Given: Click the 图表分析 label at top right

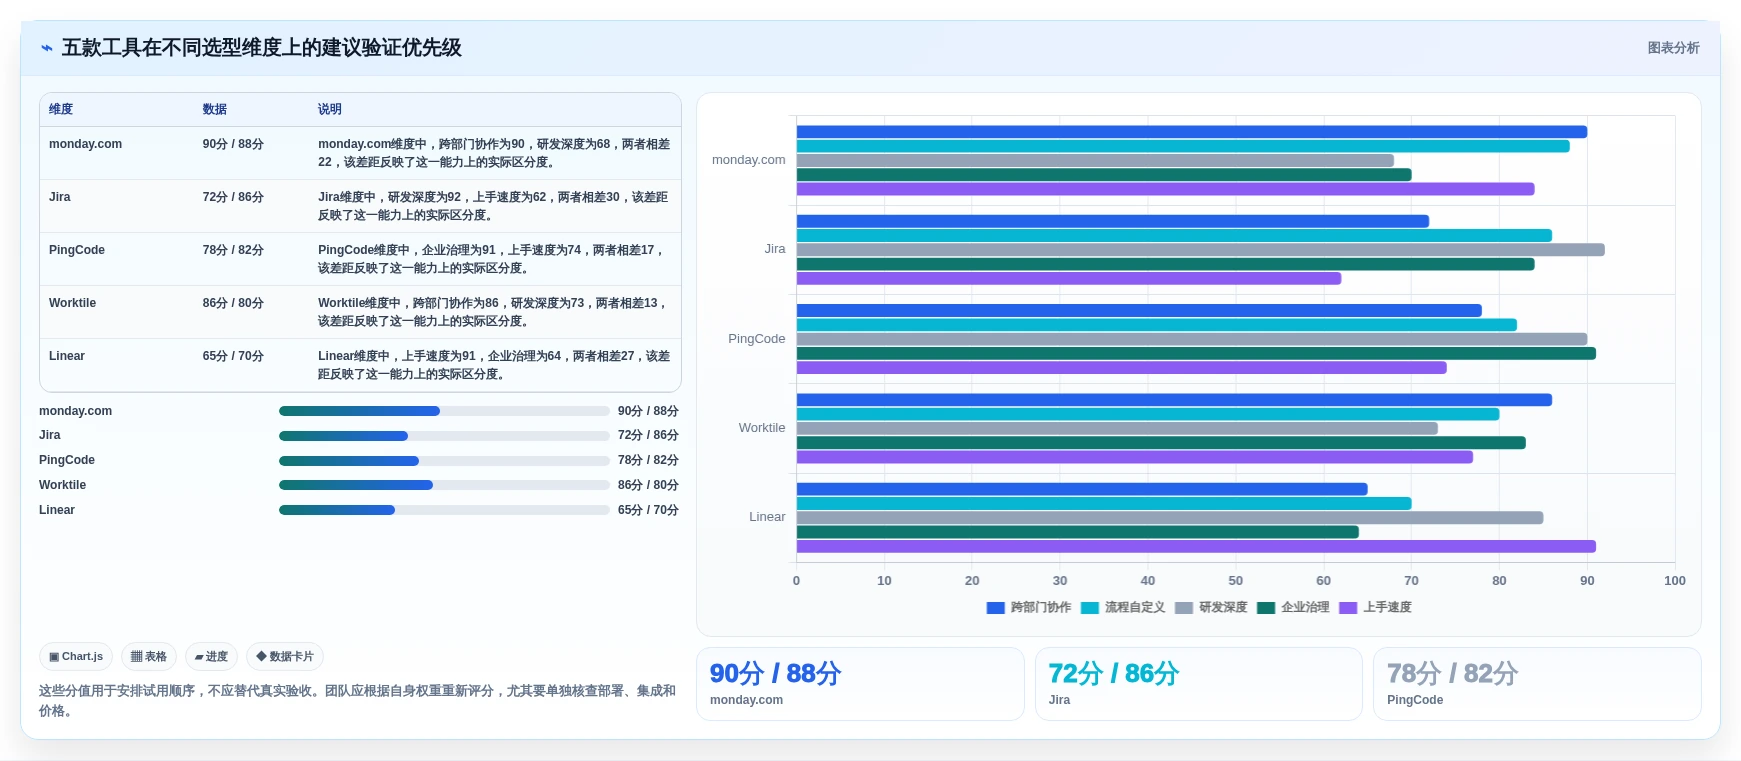Looking at the screenshot, I should [1674, 48].
